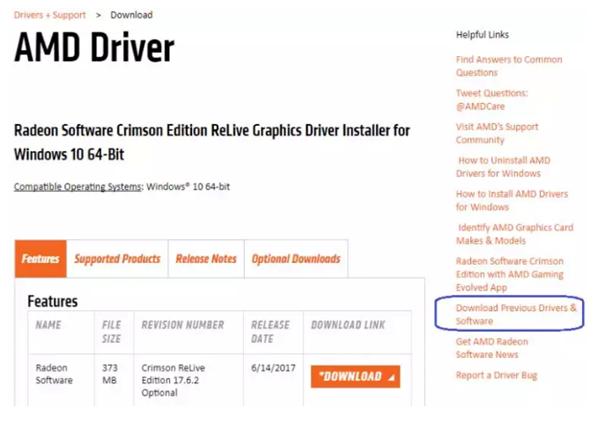This screenshot has width=605, height=429.
Task: Open Identify AMD Graphics Card Makes & Models
Action: coord(515,234)
